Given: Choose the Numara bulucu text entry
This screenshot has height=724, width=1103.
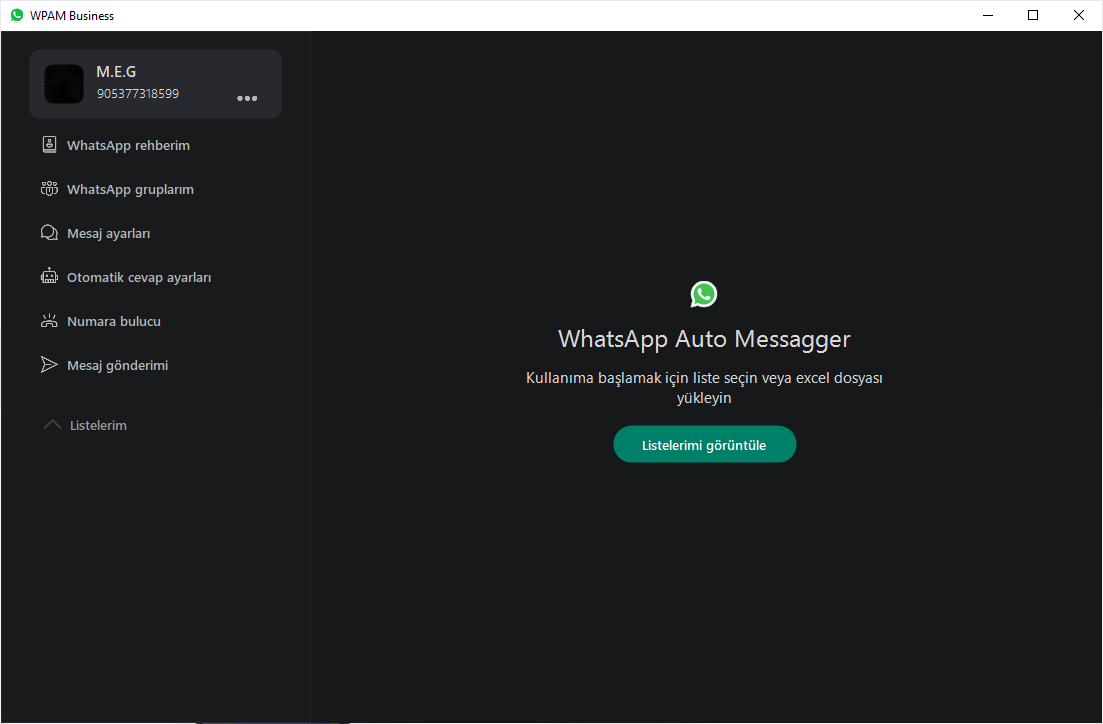Looking at the screenshot, I should (x=114, y=321).
